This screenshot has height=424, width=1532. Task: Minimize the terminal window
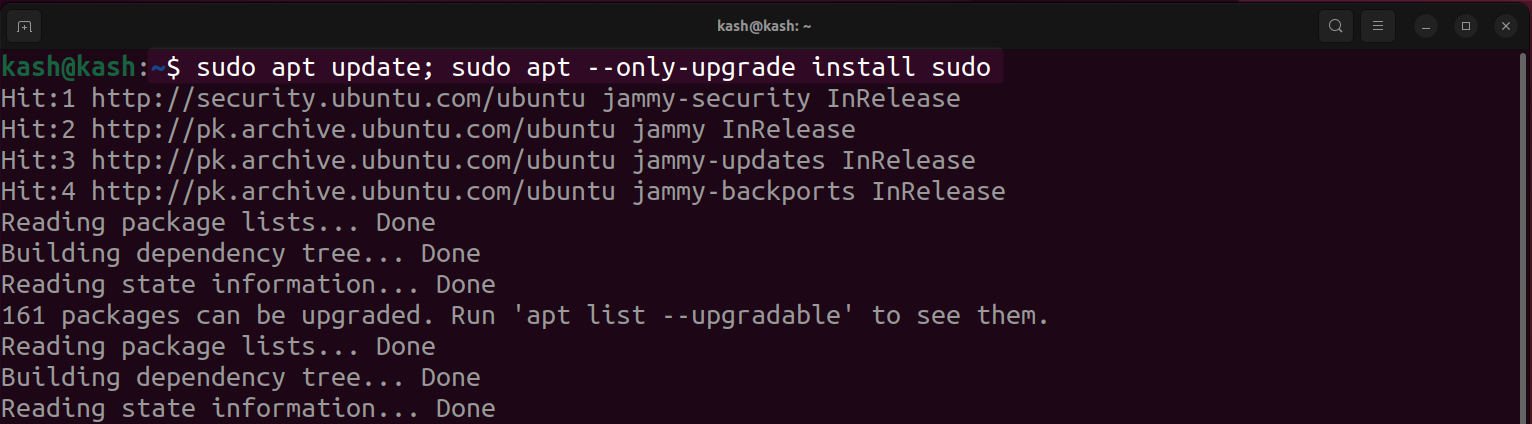[1425, 25]
